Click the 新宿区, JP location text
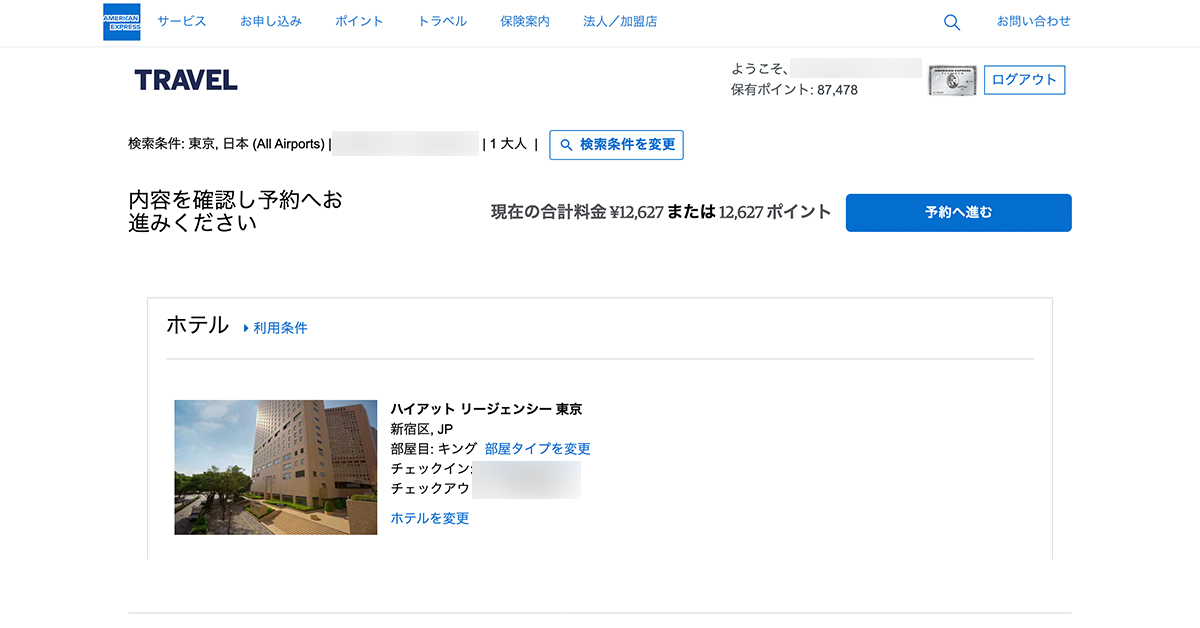This screenshot has width=1200, height=628. pos(421,429)
